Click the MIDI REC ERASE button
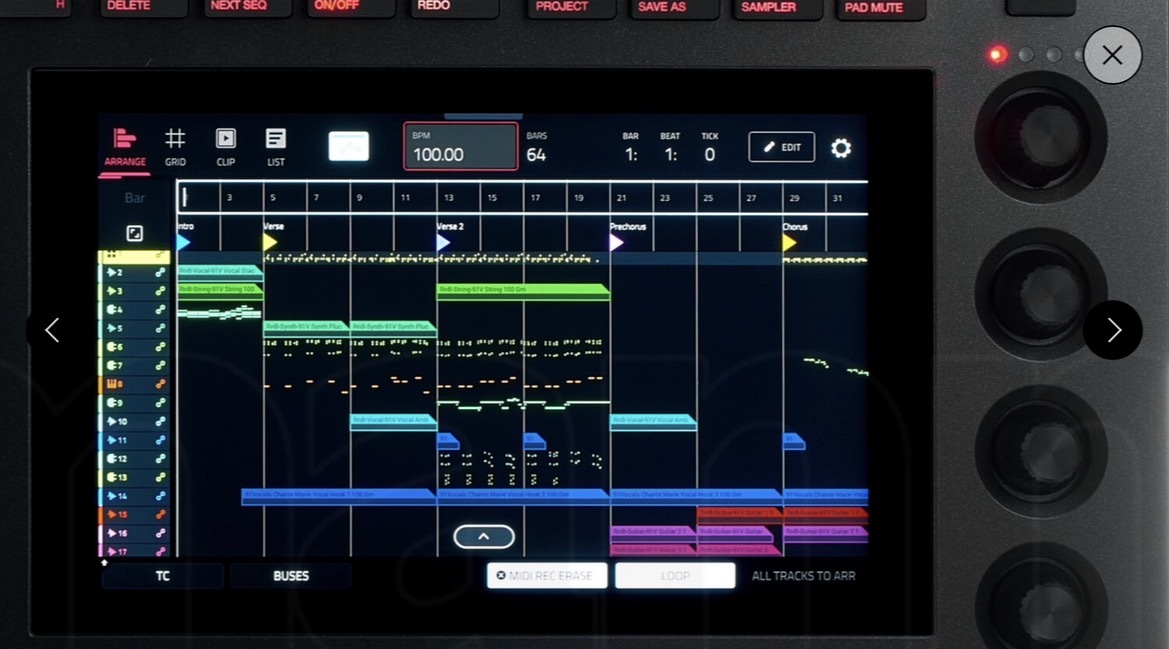 (547, 575)
